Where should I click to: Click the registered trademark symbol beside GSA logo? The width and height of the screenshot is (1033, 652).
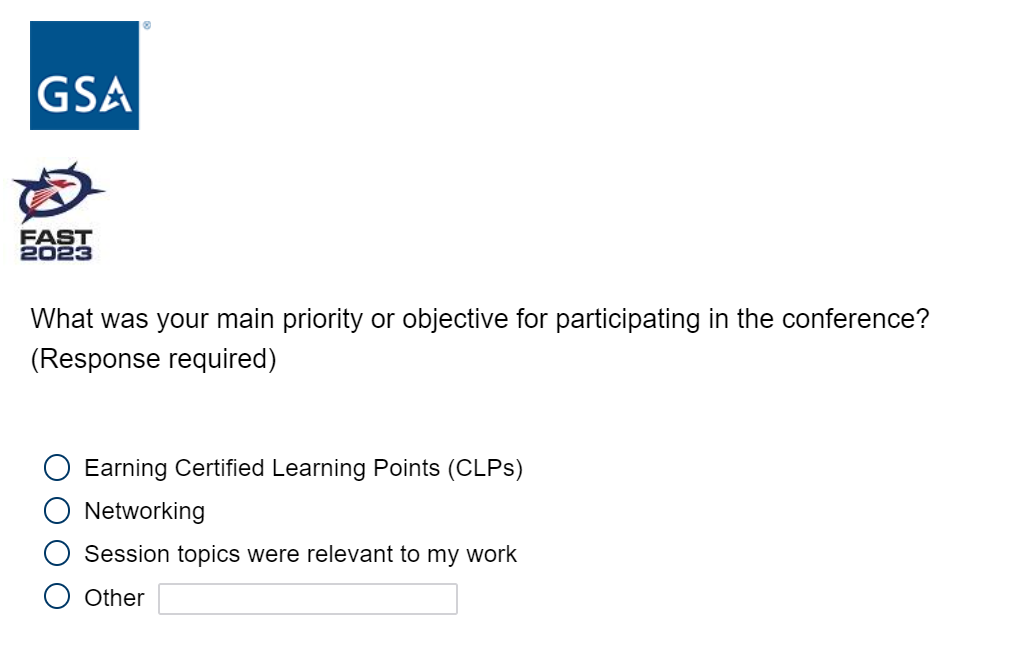pos(147,26)
